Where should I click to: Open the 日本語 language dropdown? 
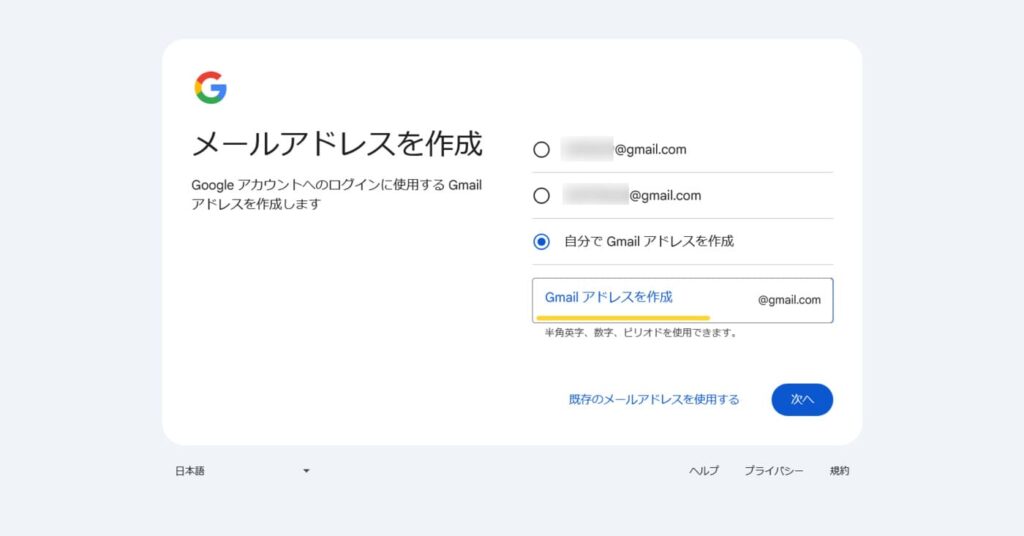pyautogui.click(x=242, y=471)
